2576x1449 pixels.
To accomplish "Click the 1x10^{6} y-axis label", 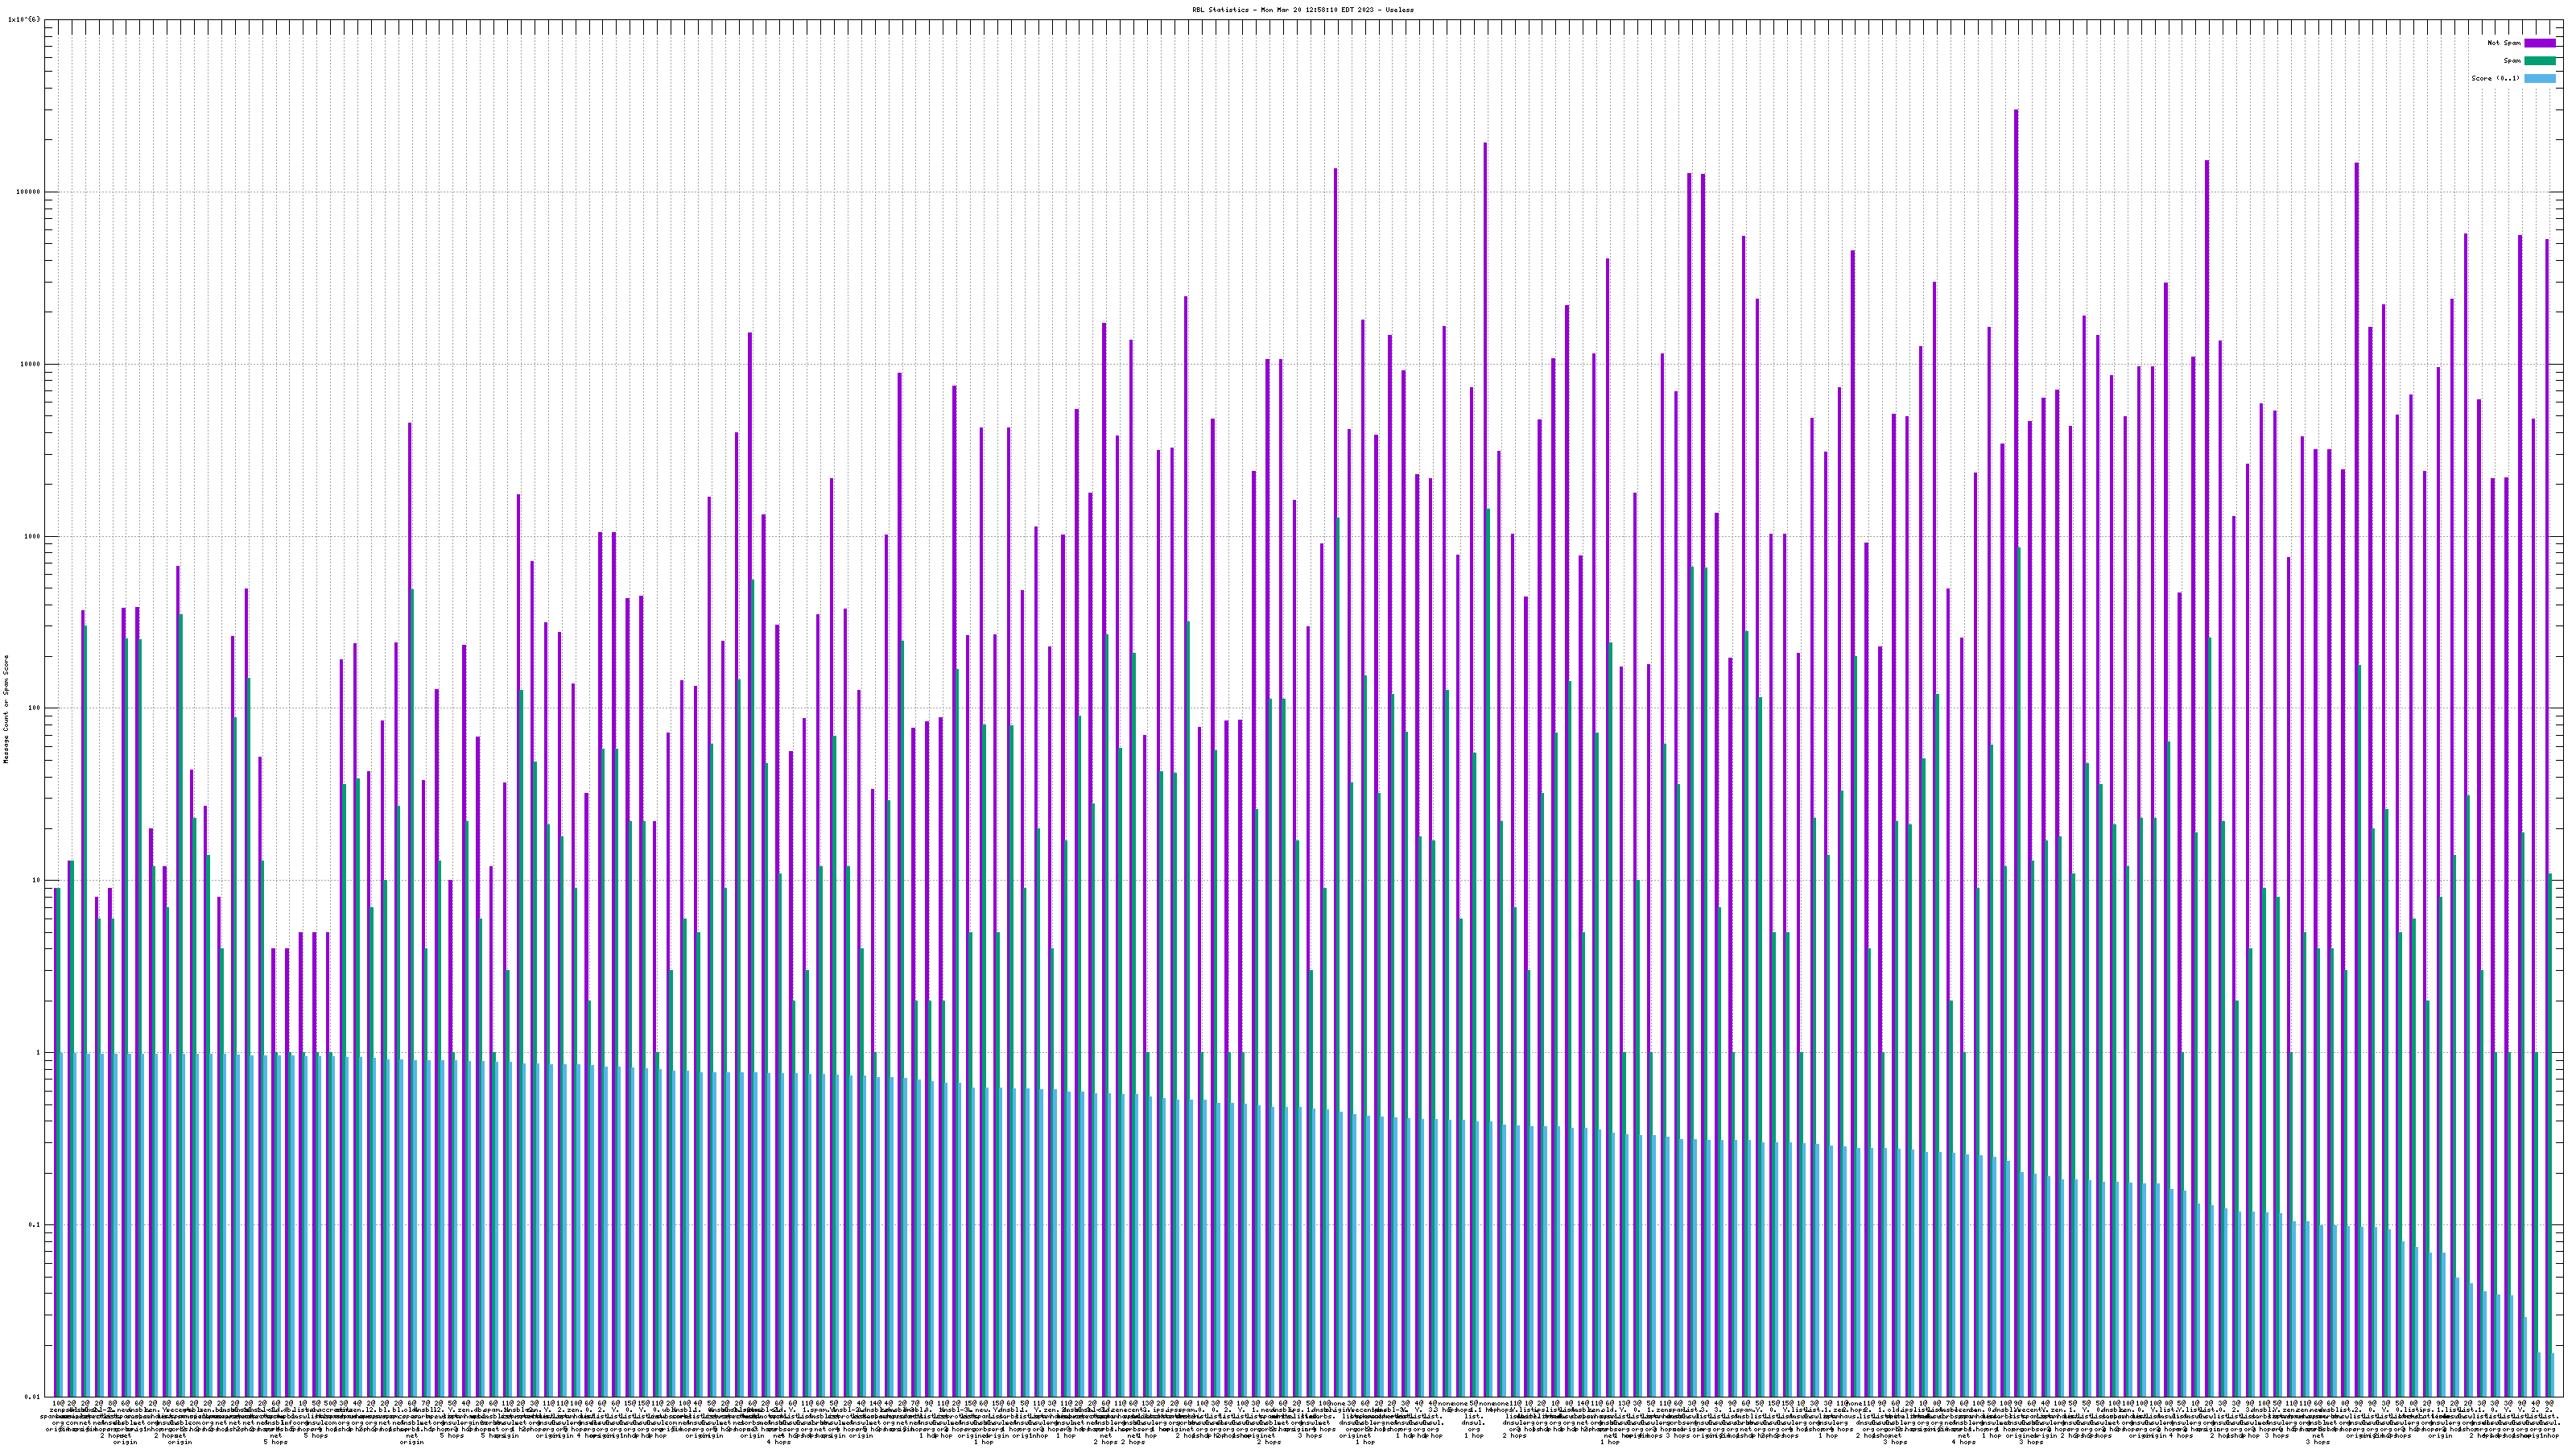I will 23,19.
